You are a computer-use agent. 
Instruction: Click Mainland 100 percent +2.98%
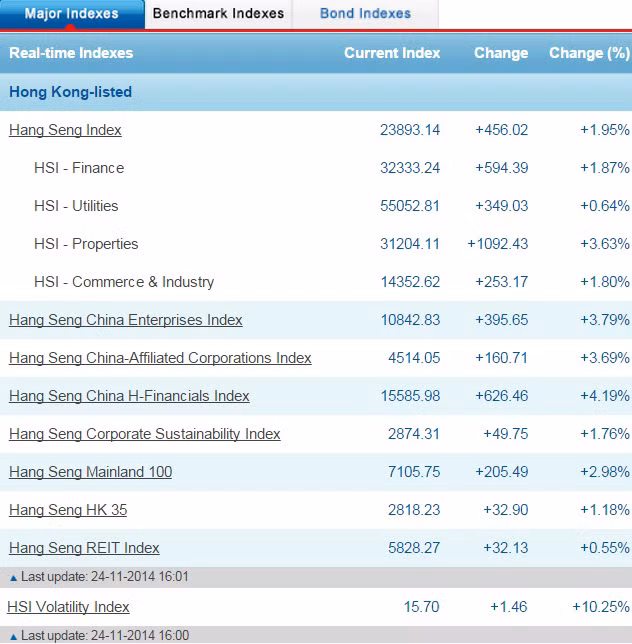(604, 472)
